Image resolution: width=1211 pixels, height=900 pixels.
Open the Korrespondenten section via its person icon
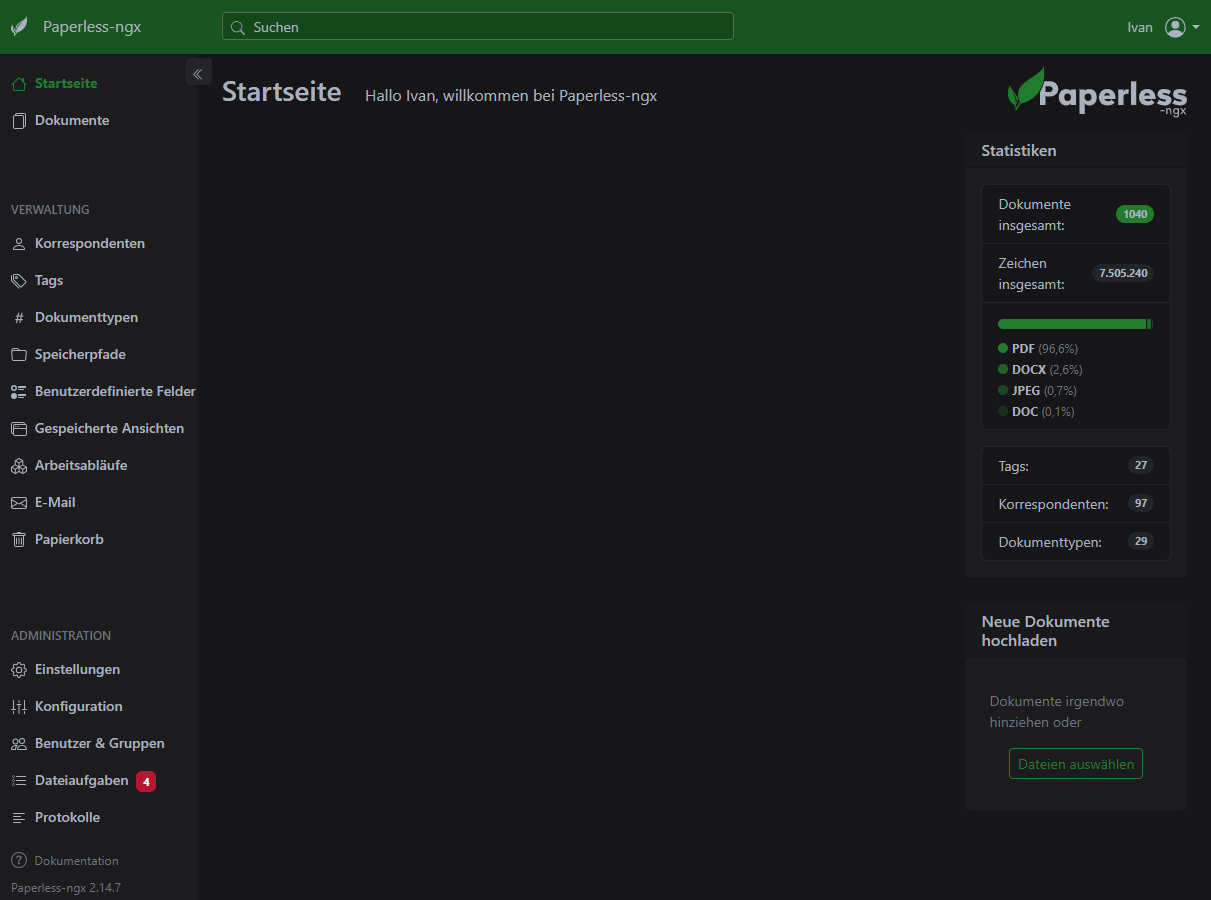[18, 243]
